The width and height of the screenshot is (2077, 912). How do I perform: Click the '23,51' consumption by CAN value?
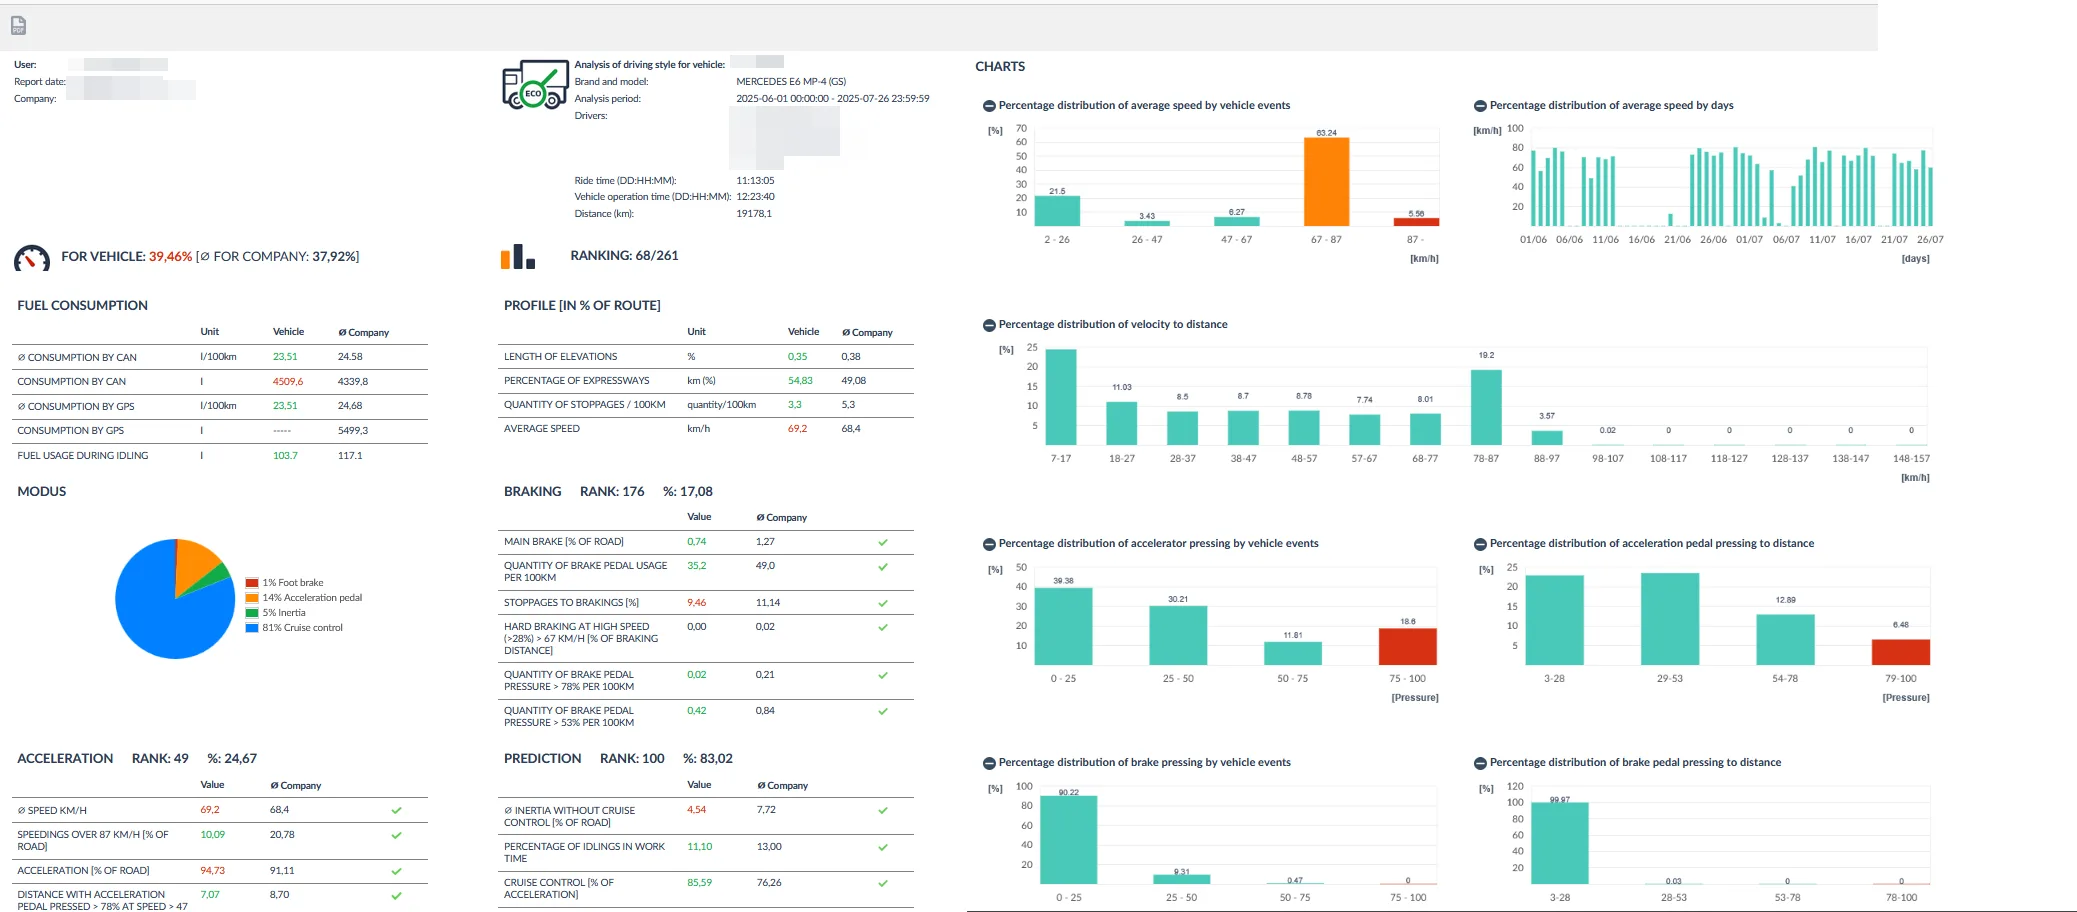click(x=285, y=357)
